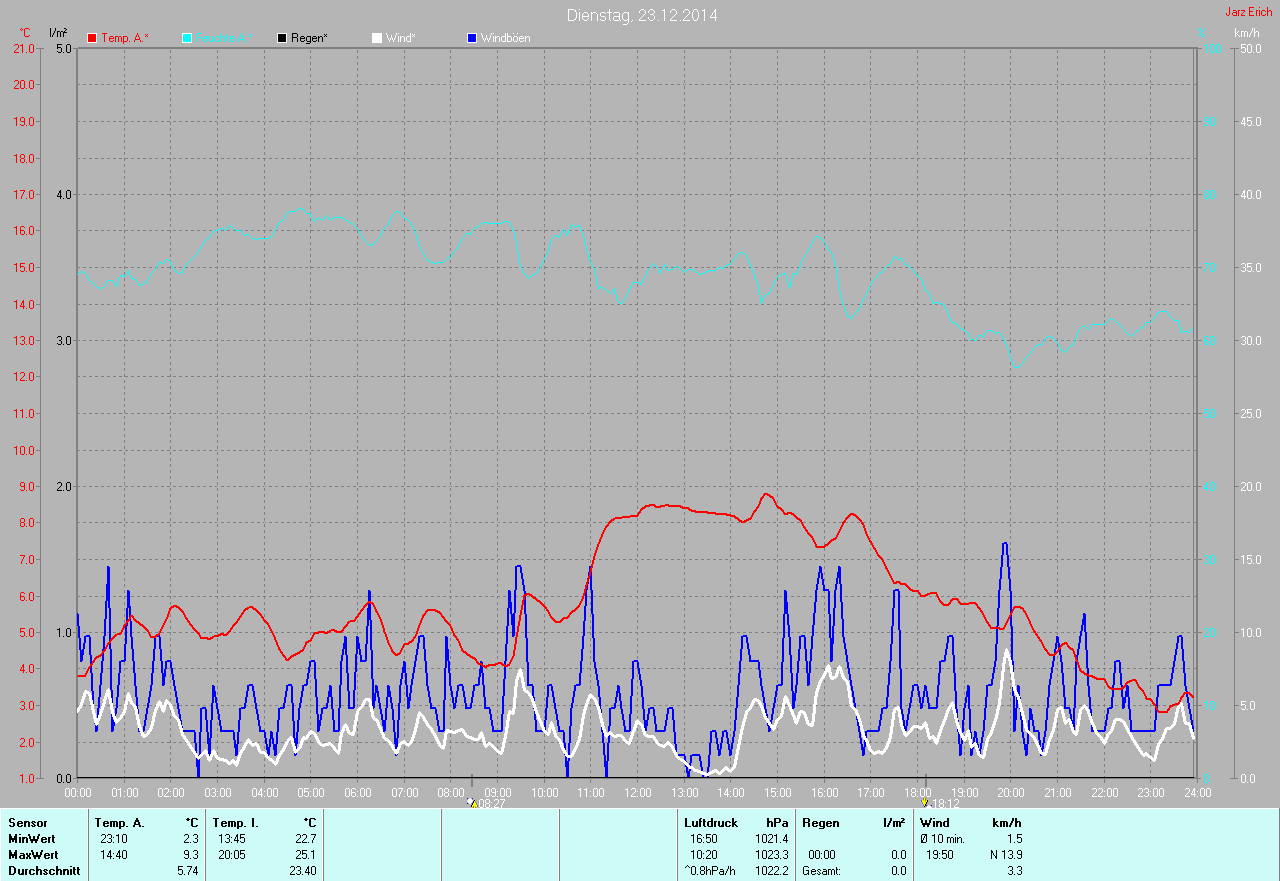Click the 'Ø 10 min.' wind label
1280x881 pixels.
(x=942, y=838)
